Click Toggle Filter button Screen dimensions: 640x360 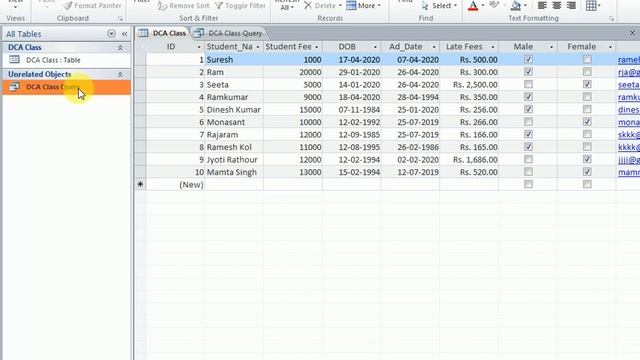pos(240,6)
